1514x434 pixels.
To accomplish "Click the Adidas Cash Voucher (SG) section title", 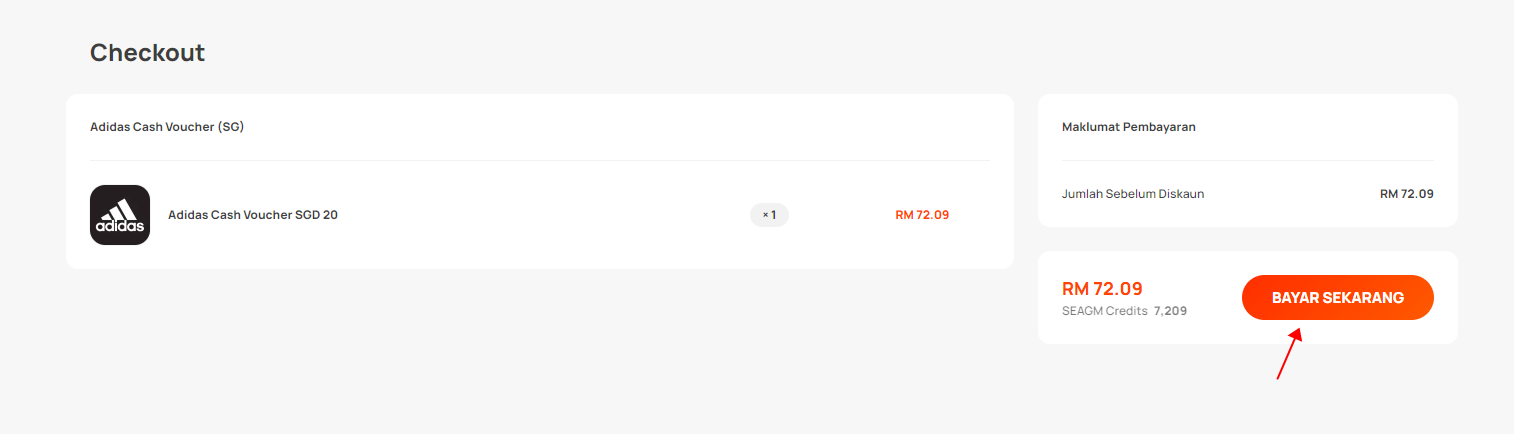I will tap(167, 127).
